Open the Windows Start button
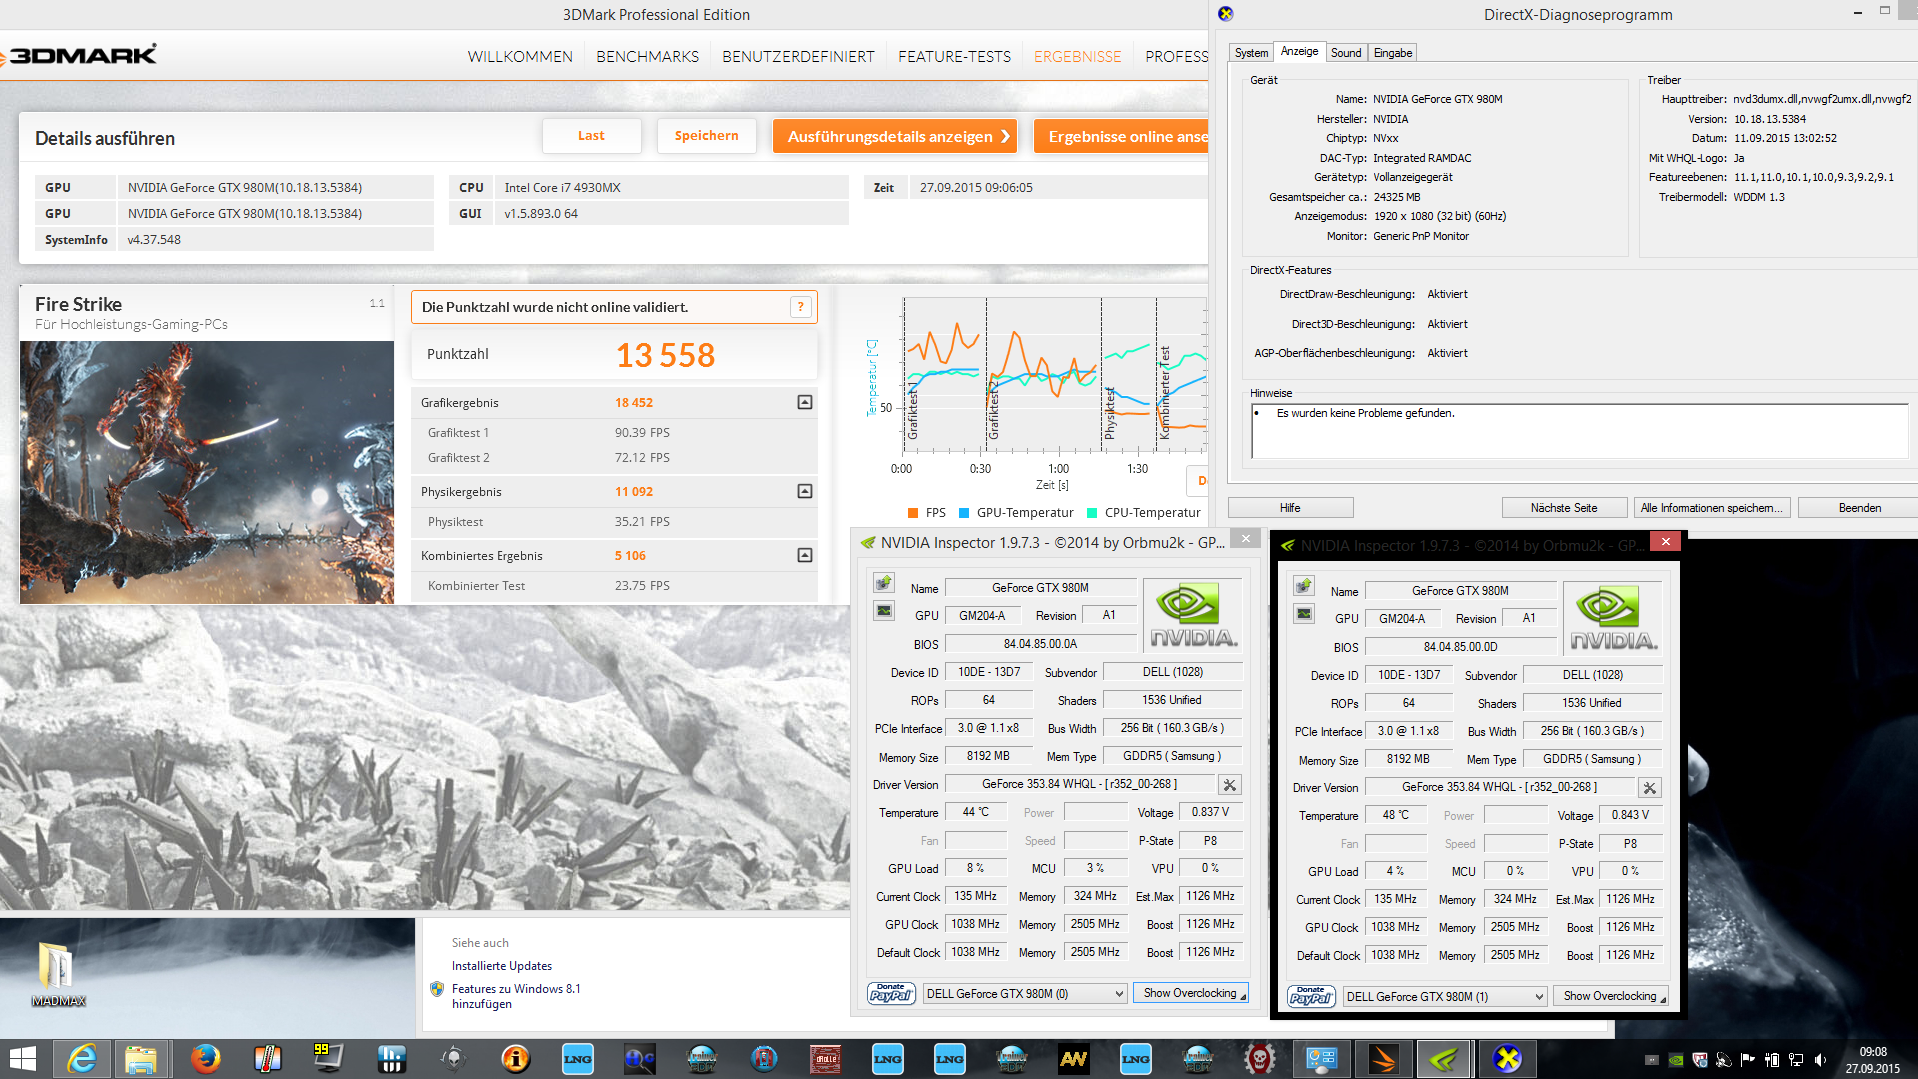1918x1079 pixels. pos(23,1058)
